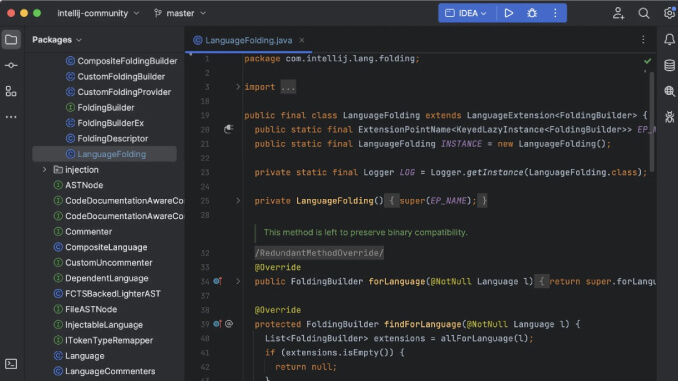Open the Packages view dropdown
The height and width of the screenshot is (381, 678).
[57, 40]
